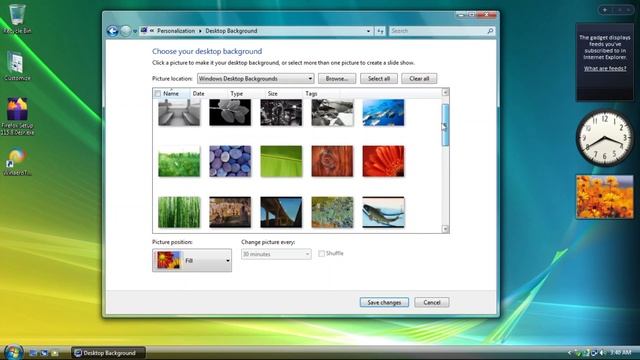Click Personalization in the breadcrumb

(x=176, y=31)
